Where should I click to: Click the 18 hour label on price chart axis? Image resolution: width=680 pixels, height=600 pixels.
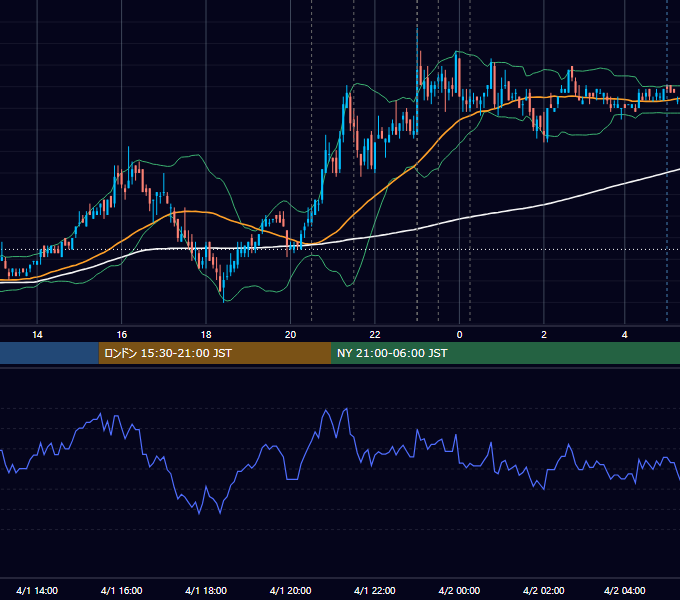pyautogui.click(x=206, y=335)
